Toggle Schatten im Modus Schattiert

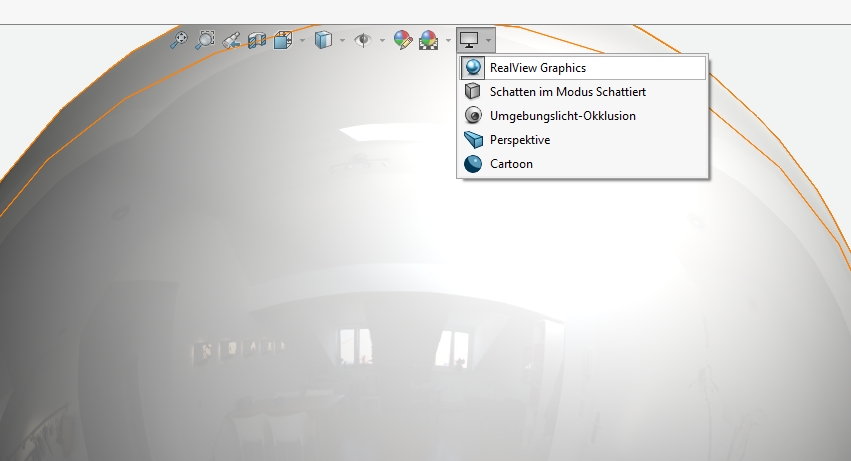(x=583, y=92)
